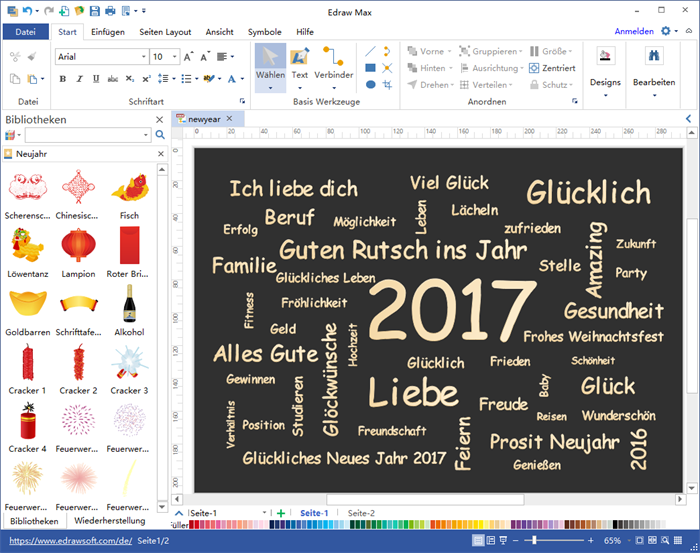Image resolution: width=700 pixels, height=553 pixels.
Task: Close the Neujahr library
Action: [161, 154]
